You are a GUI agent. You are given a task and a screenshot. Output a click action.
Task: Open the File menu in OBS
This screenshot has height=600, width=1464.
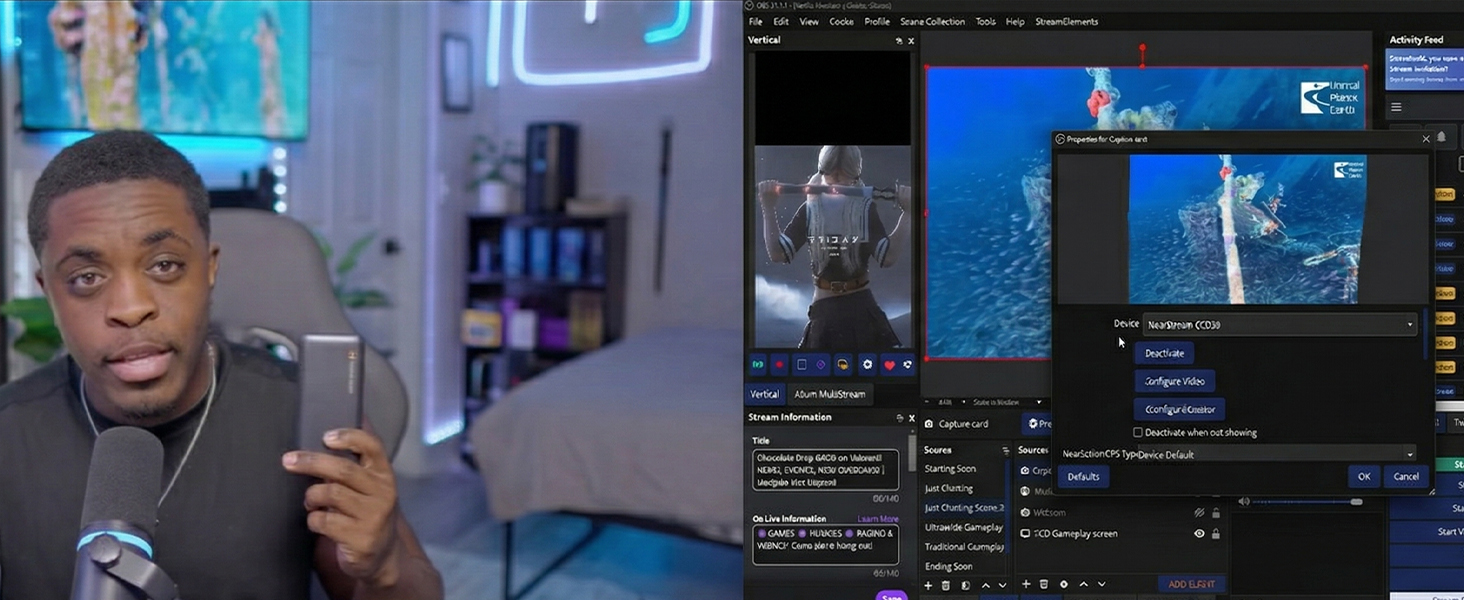click(755, 21)
